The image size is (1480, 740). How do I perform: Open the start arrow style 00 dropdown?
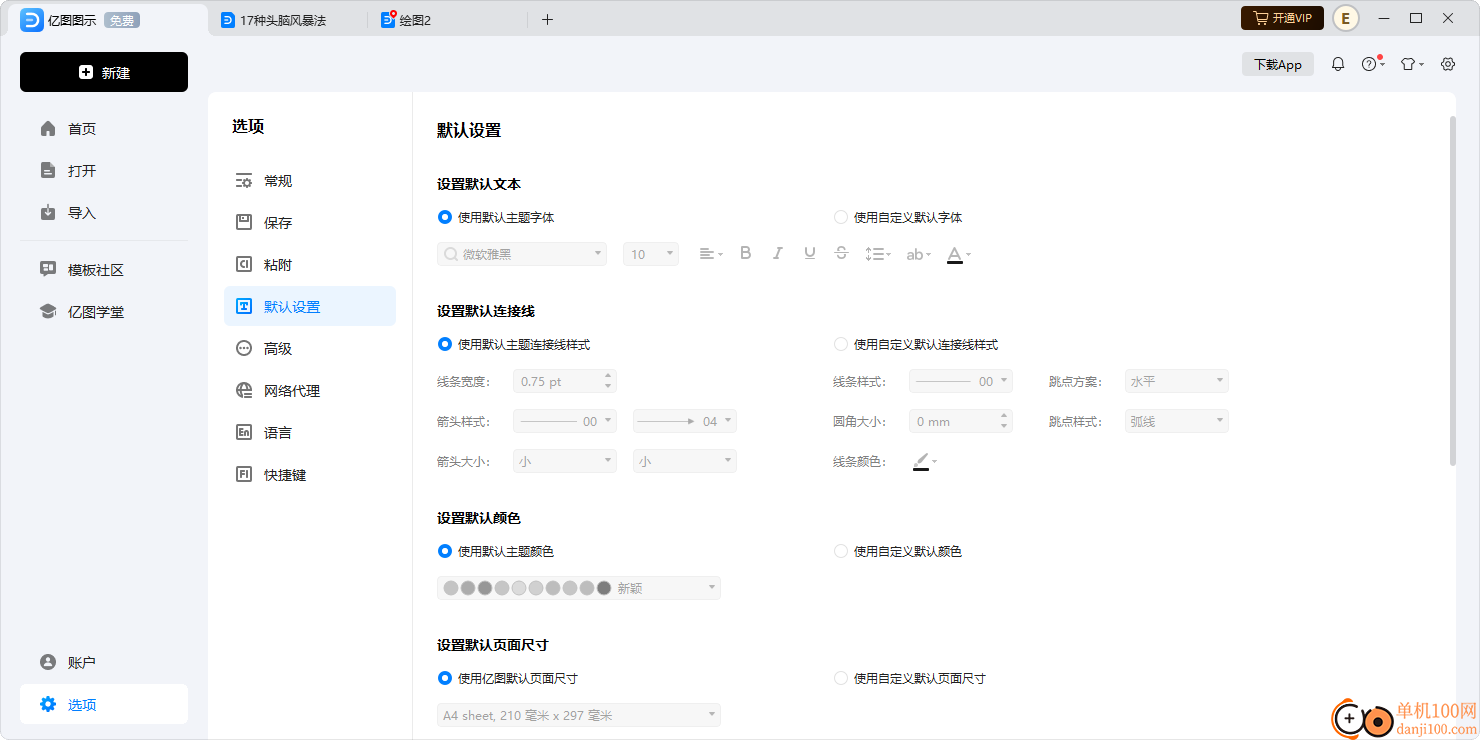565,421
